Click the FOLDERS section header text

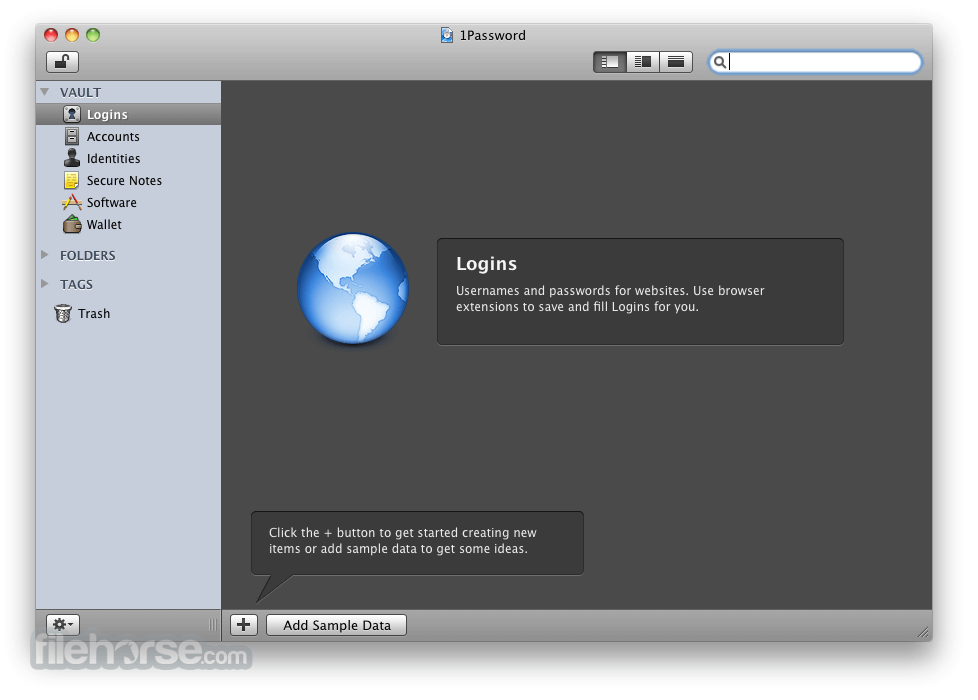click(x=88, y=255)
